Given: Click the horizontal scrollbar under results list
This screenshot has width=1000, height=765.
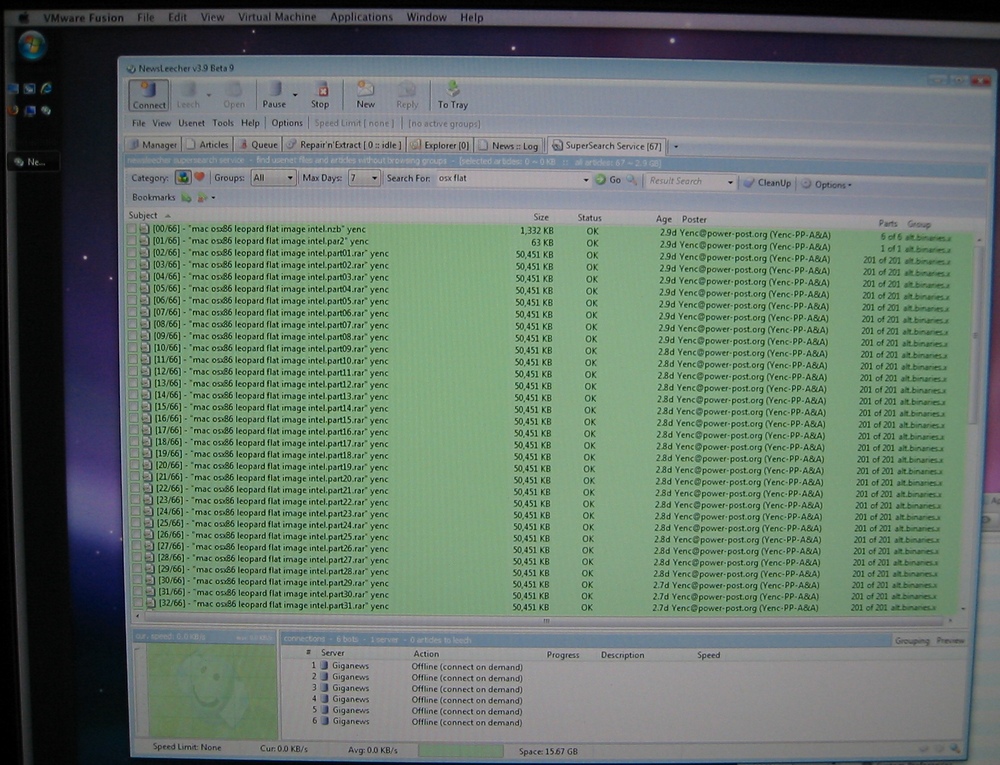Looking at the screenshot, I should point(545,619).
